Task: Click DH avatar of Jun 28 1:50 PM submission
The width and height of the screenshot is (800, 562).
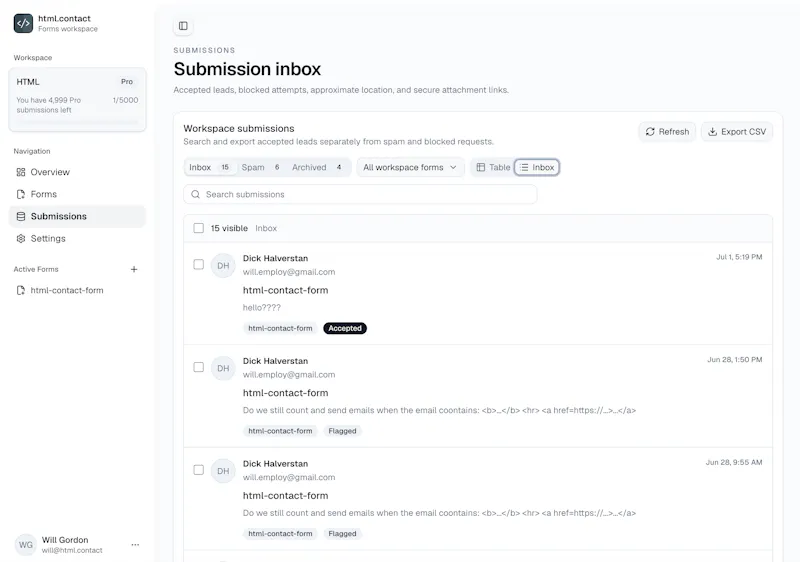Action: (x=223, y=368)
